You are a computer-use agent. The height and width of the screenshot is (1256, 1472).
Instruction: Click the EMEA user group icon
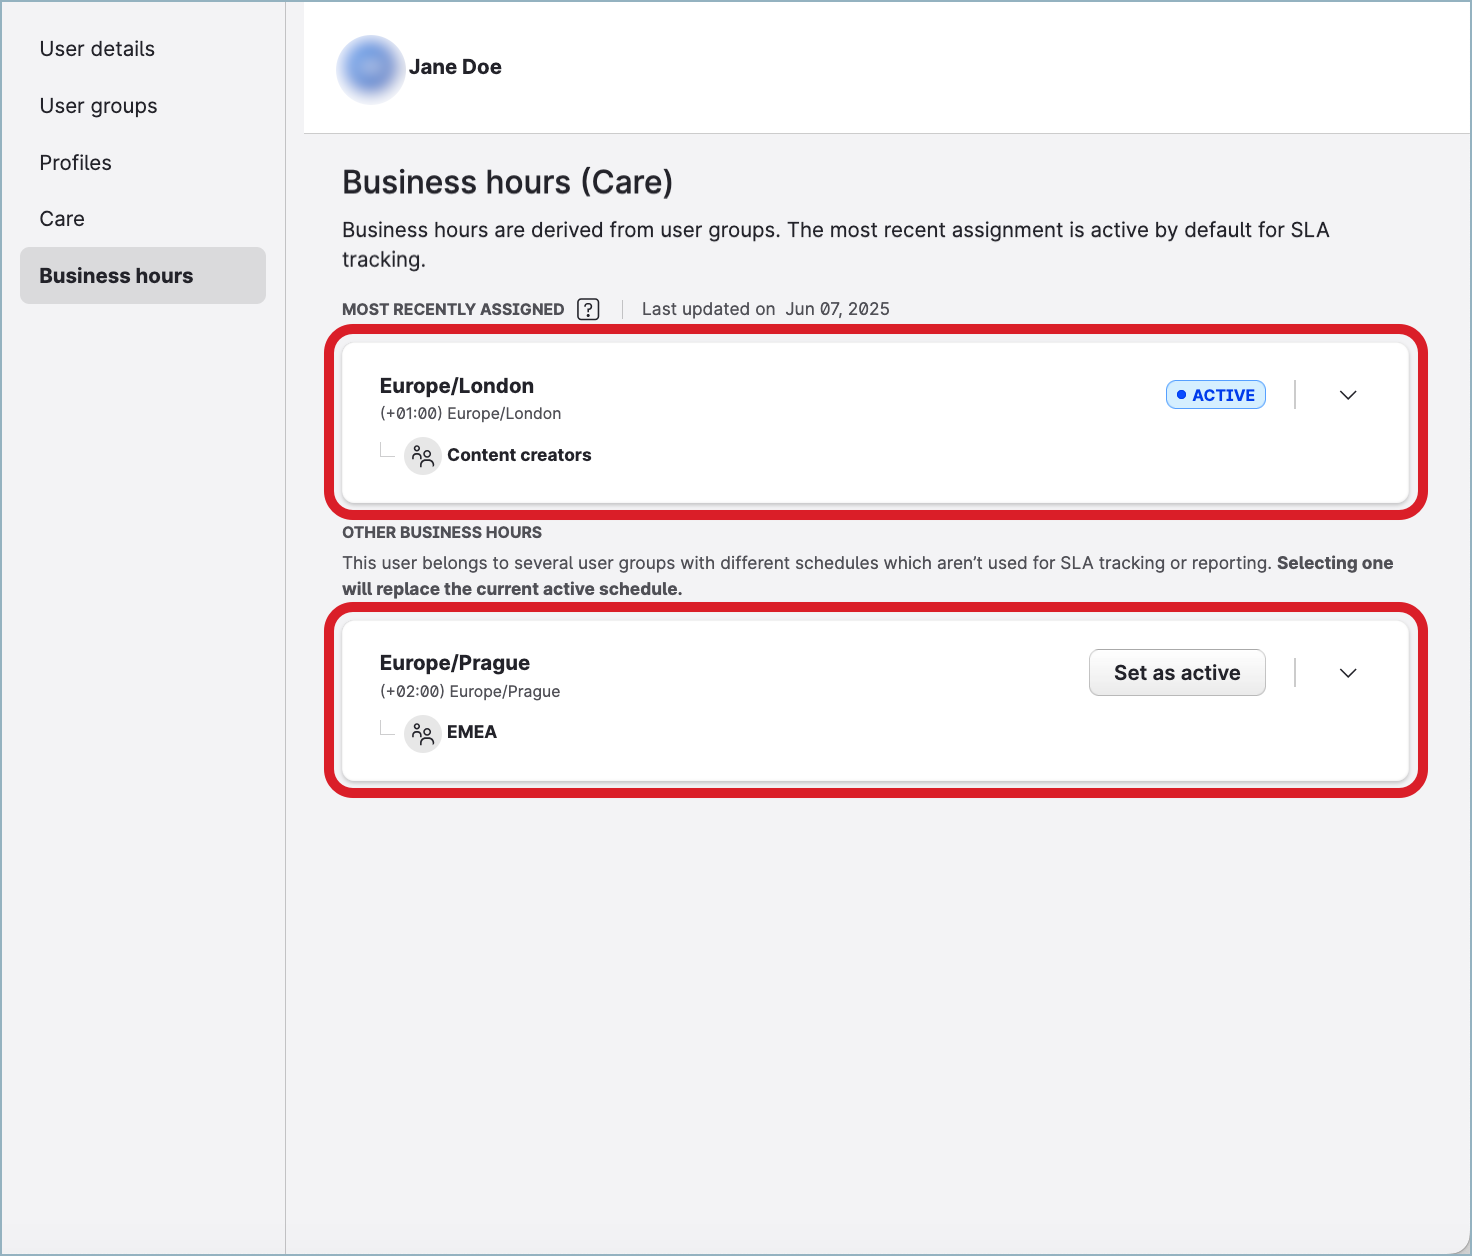point(423,734)
